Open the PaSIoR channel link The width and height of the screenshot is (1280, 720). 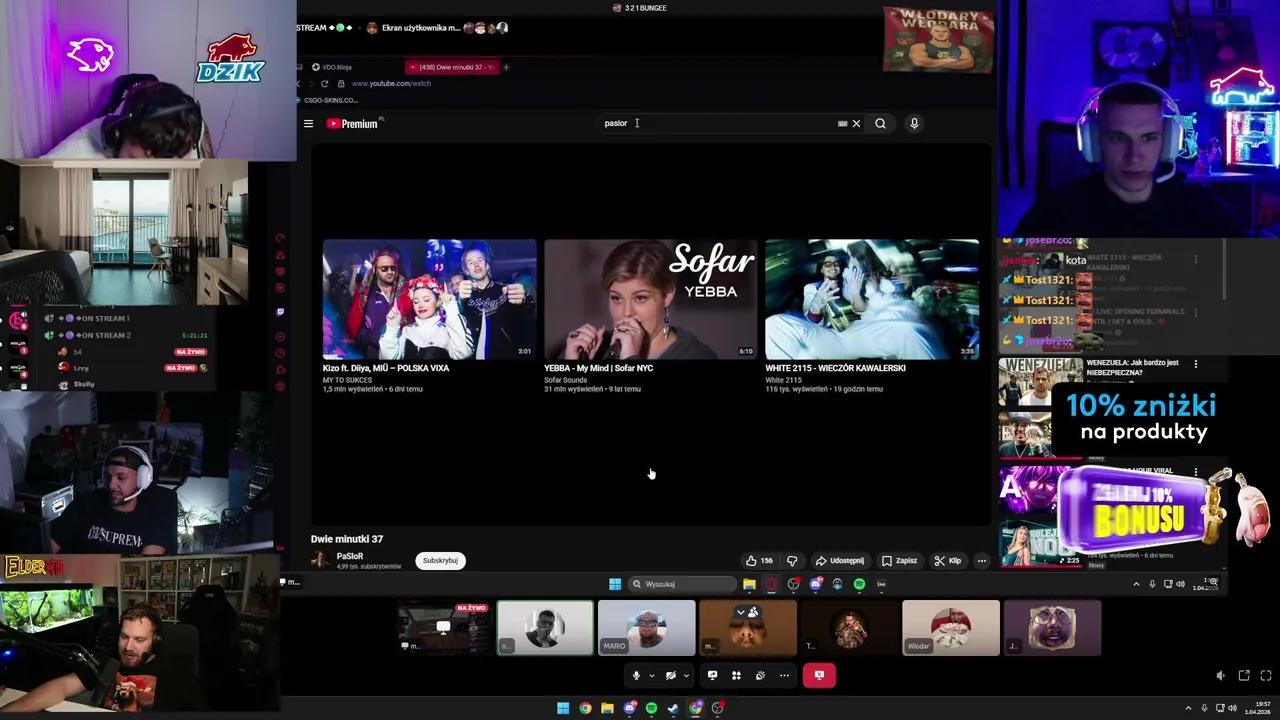click(x=350, y=556)
